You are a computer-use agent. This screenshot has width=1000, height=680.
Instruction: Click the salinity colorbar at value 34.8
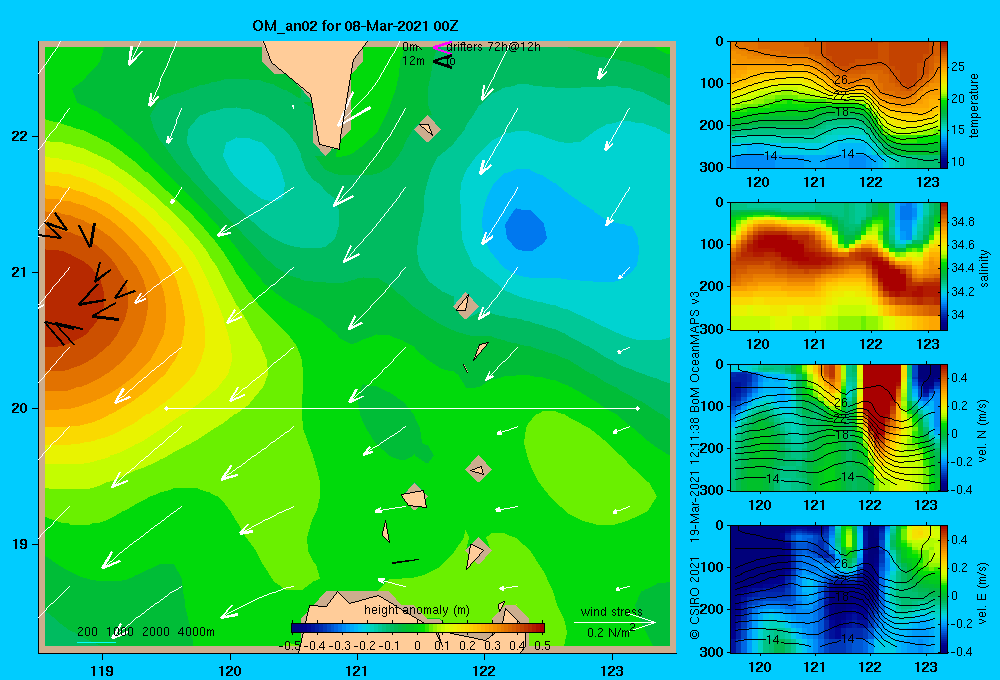944,222
